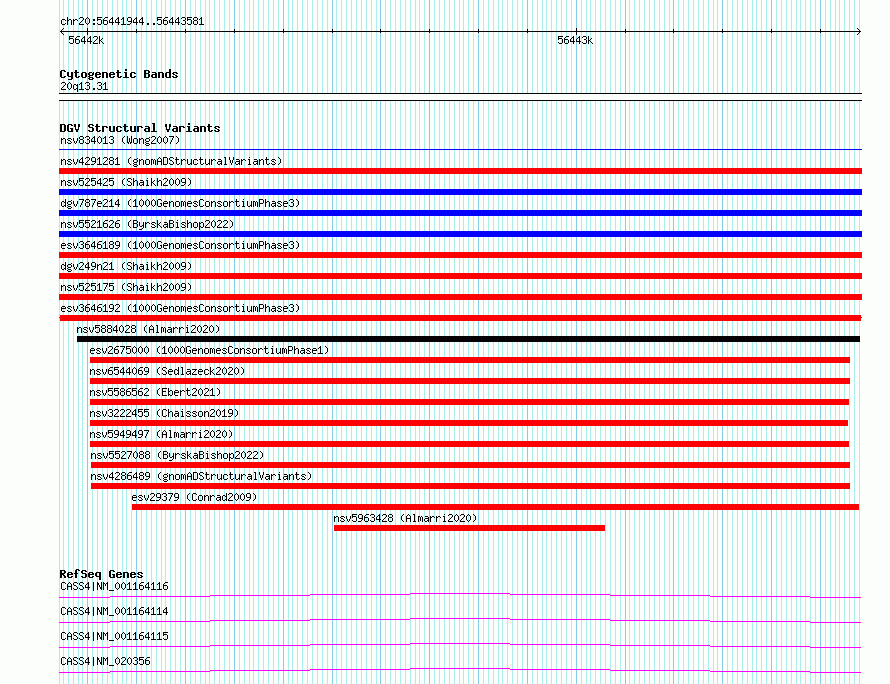This screenshot has height=684, width=890.
Task: Open esv29379 (Conrad2009) label
Action: tap(194, 497)
